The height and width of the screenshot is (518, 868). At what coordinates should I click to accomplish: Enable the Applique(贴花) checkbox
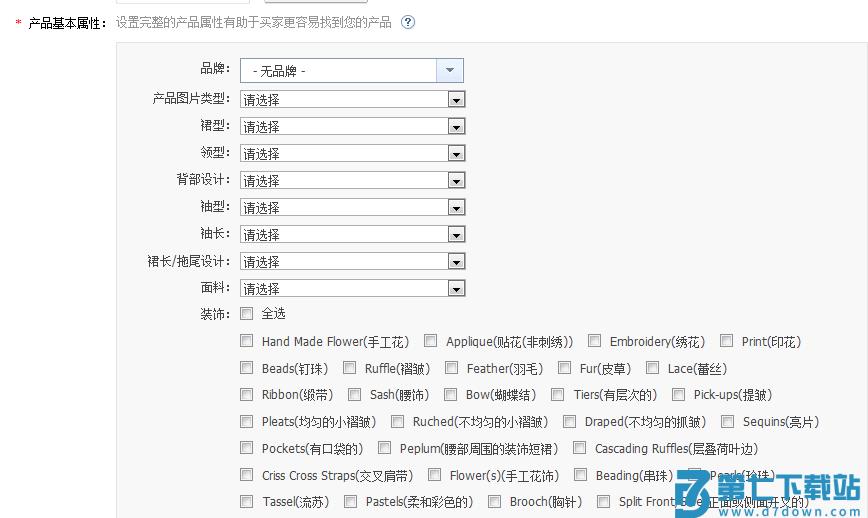tap(431, 341)
